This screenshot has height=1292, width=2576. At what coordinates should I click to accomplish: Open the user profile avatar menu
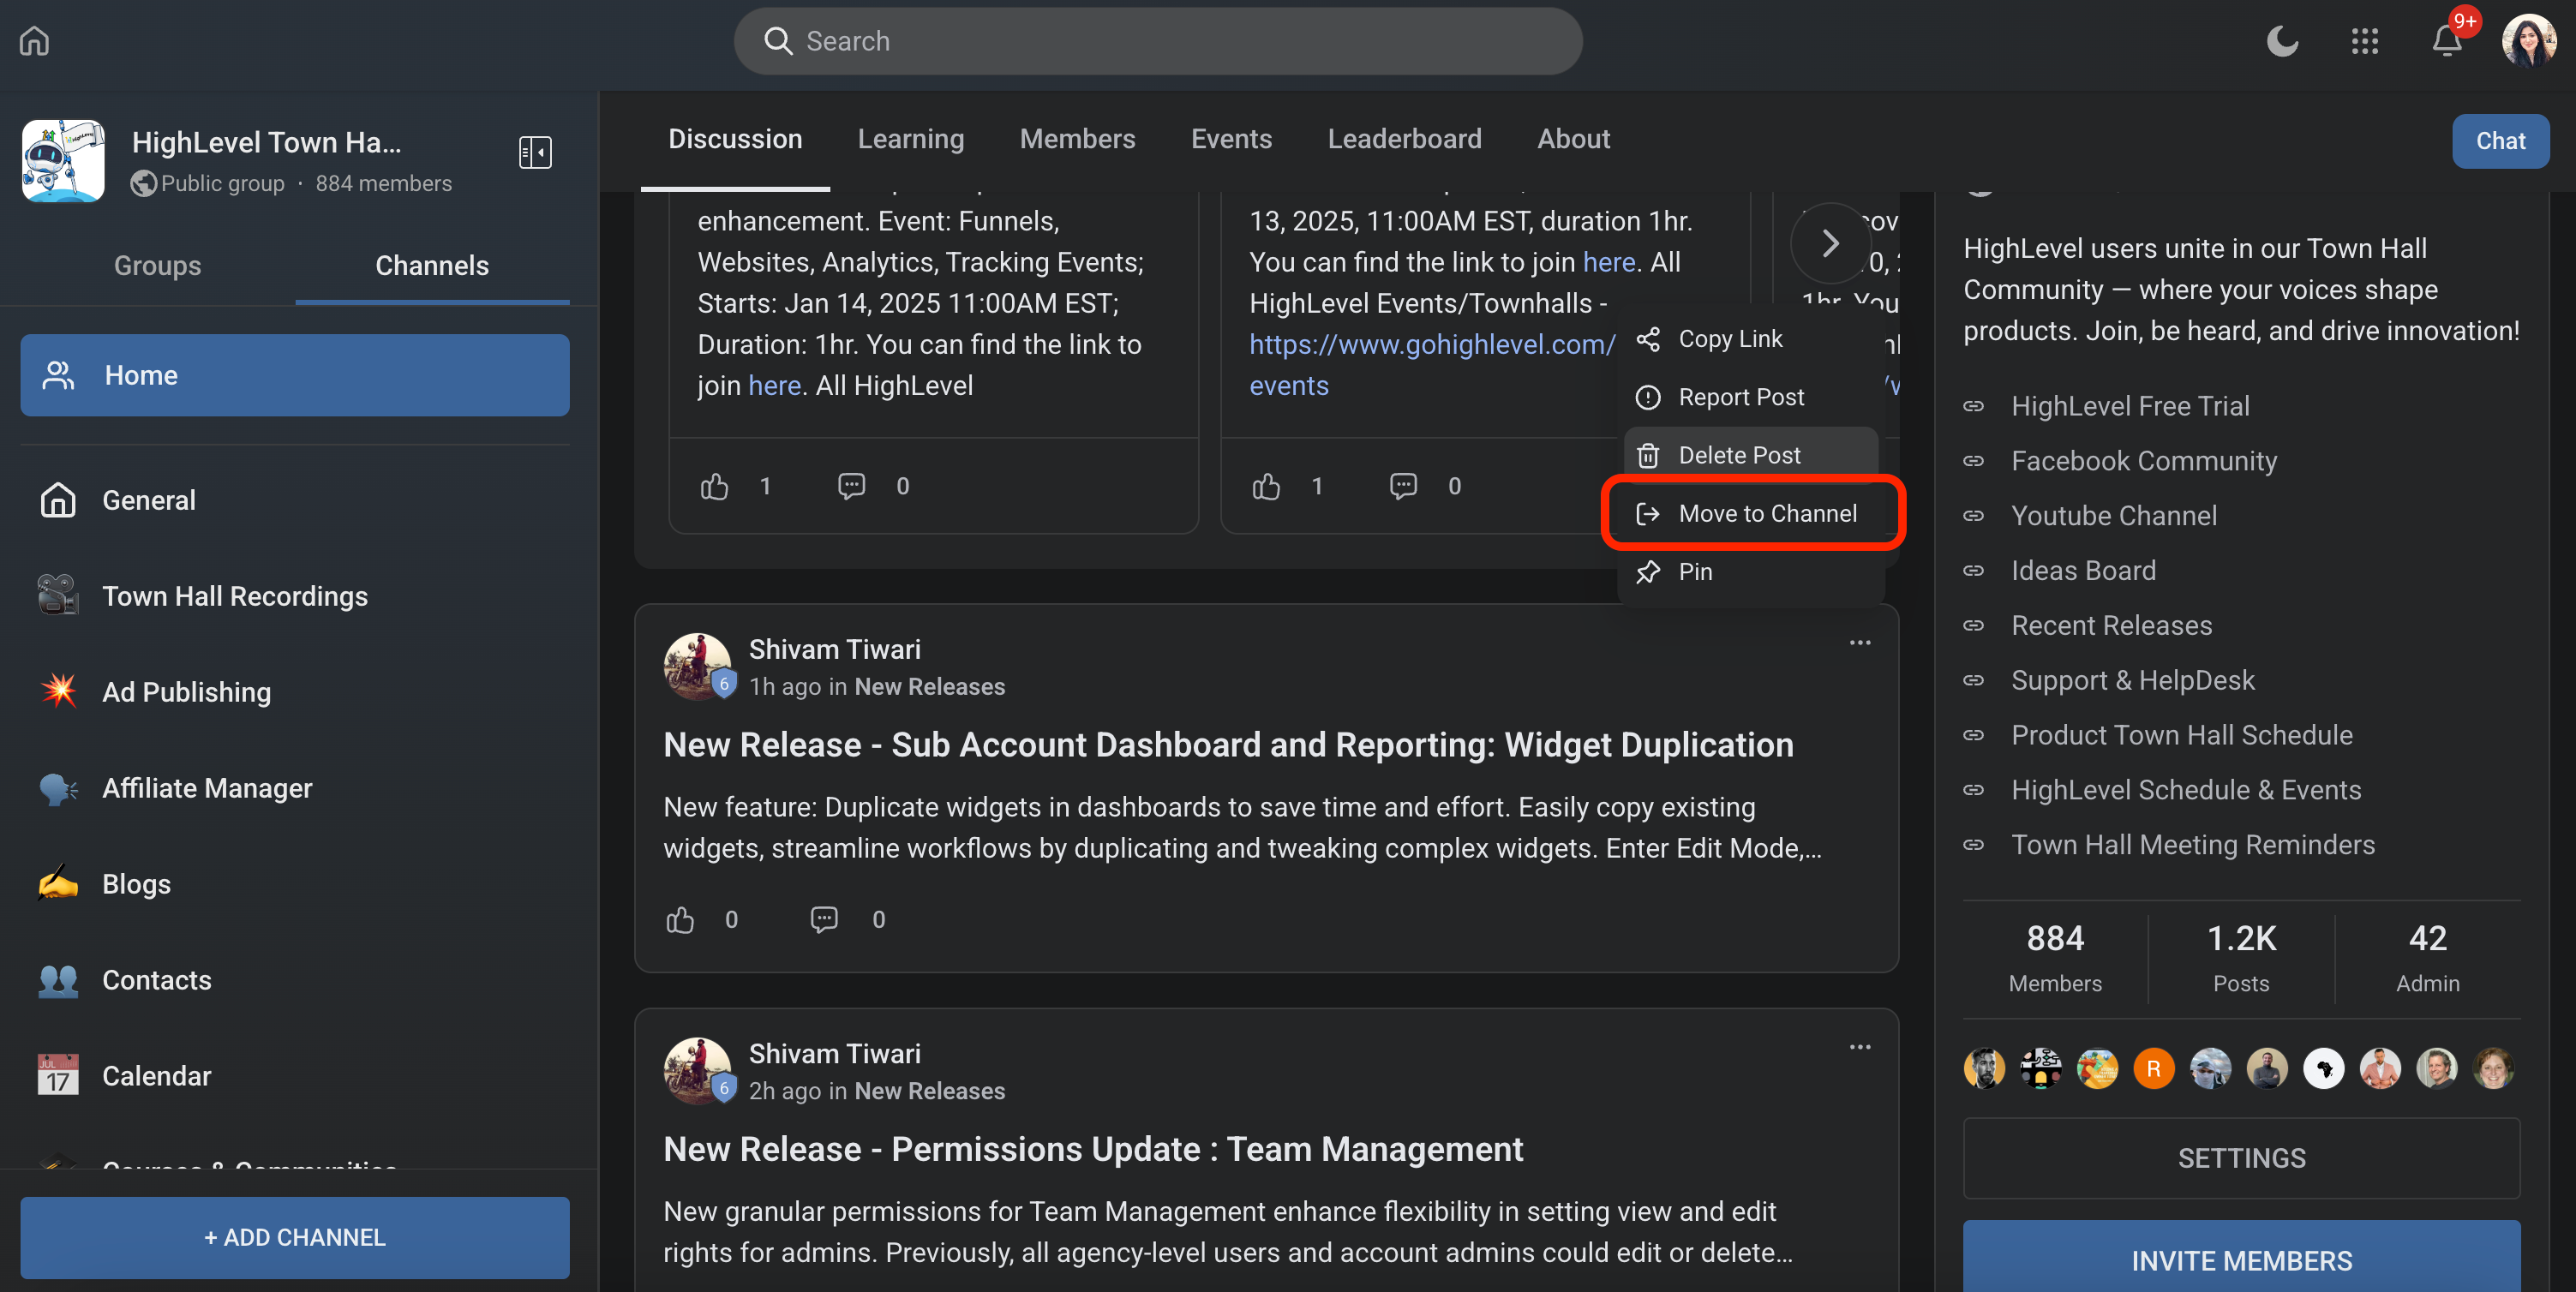click(x=2529, y=41)
